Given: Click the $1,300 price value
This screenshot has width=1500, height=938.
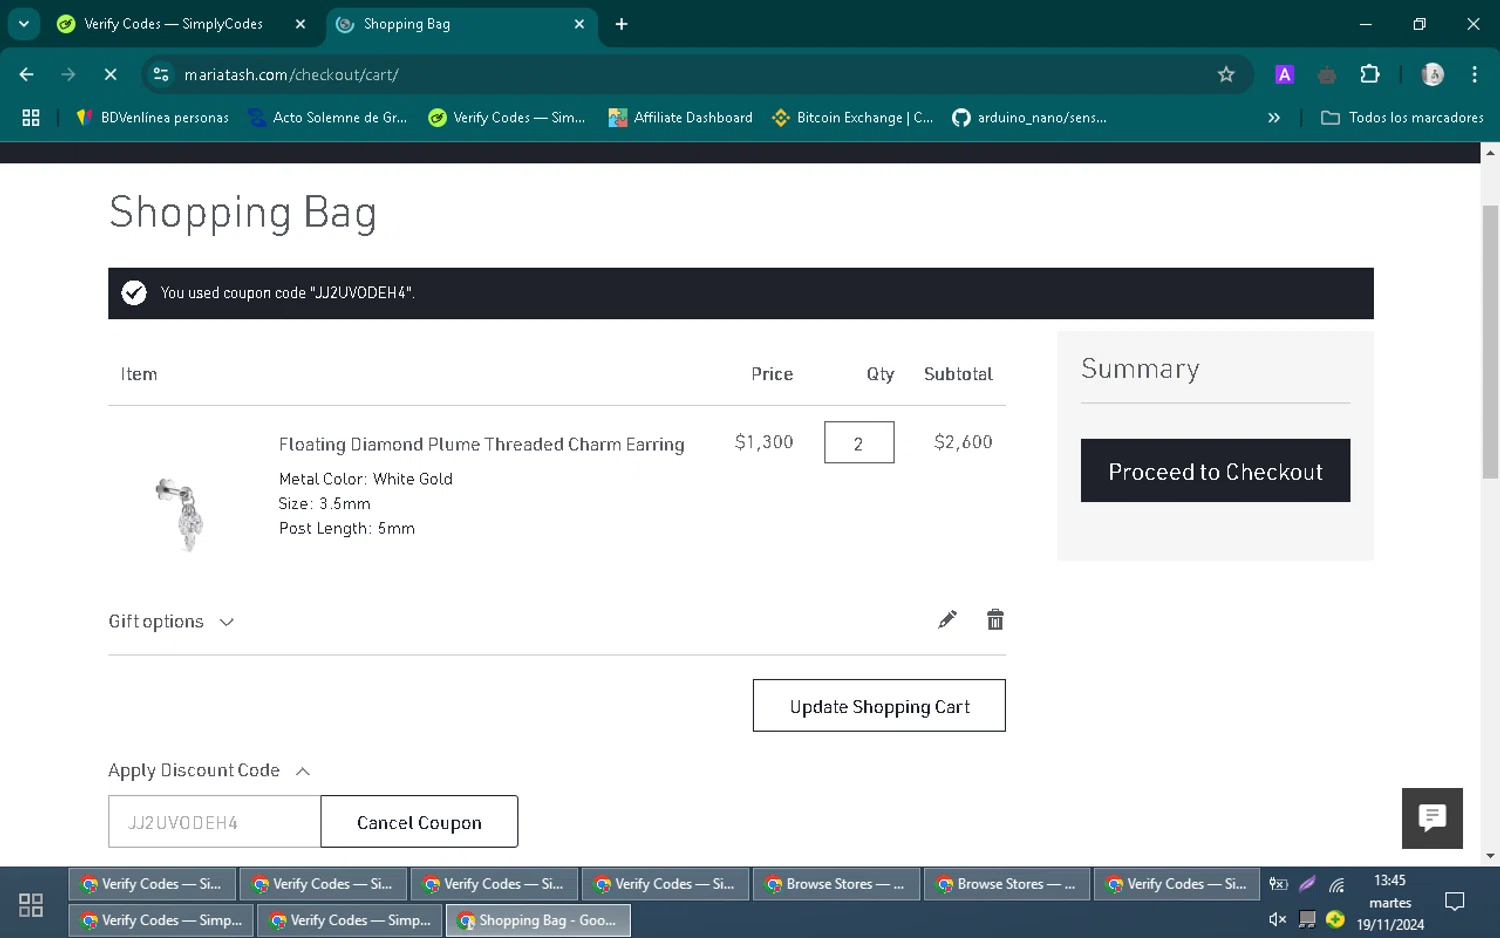Looking at the screenshot, I should click(x=764, y=442).
